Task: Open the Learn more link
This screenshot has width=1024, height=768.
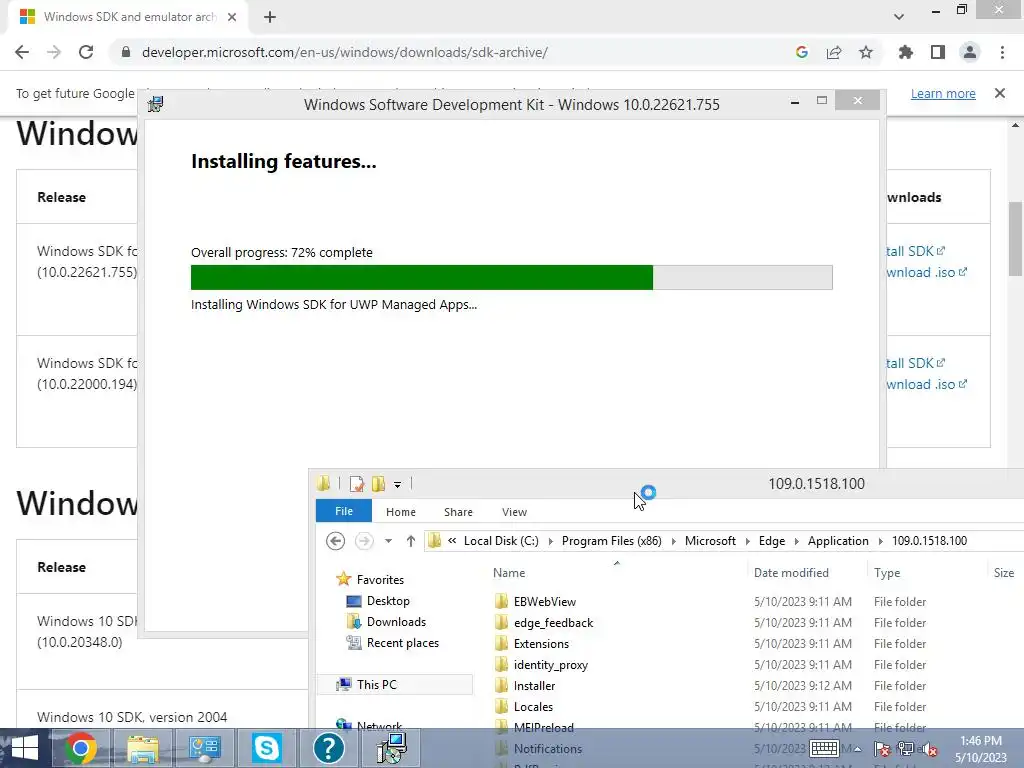Action: [x=943, y=93]
